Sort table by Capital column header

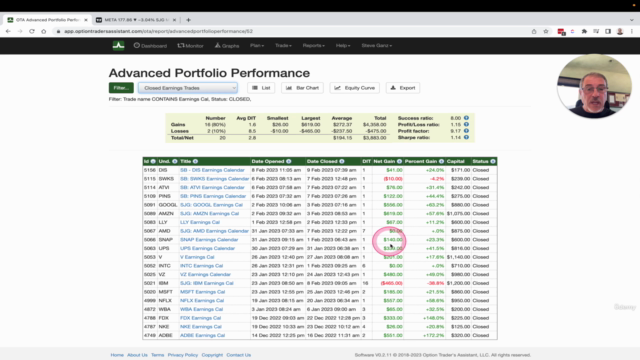click(456, 161)
